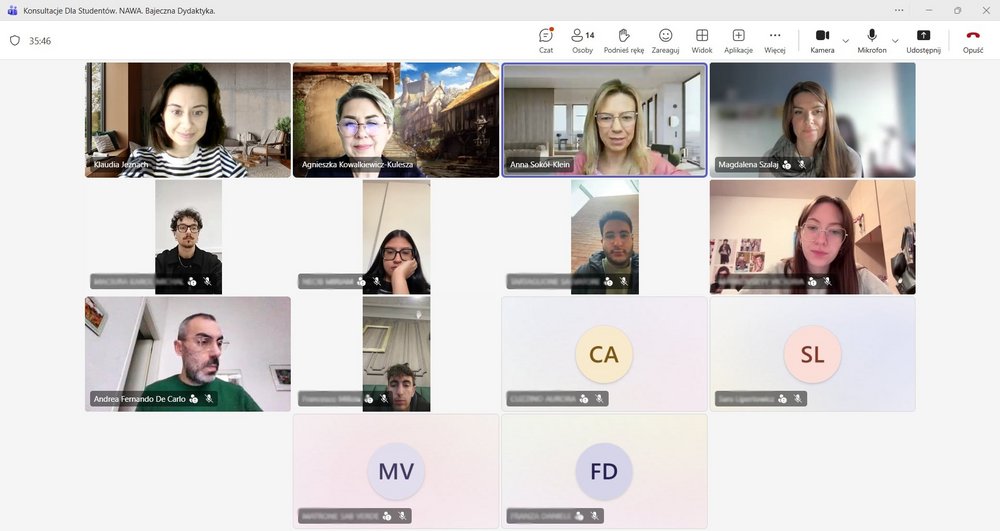Select Magdalena Szalaj video tile
Screen dimensions: 1000x531
point(812,120)
